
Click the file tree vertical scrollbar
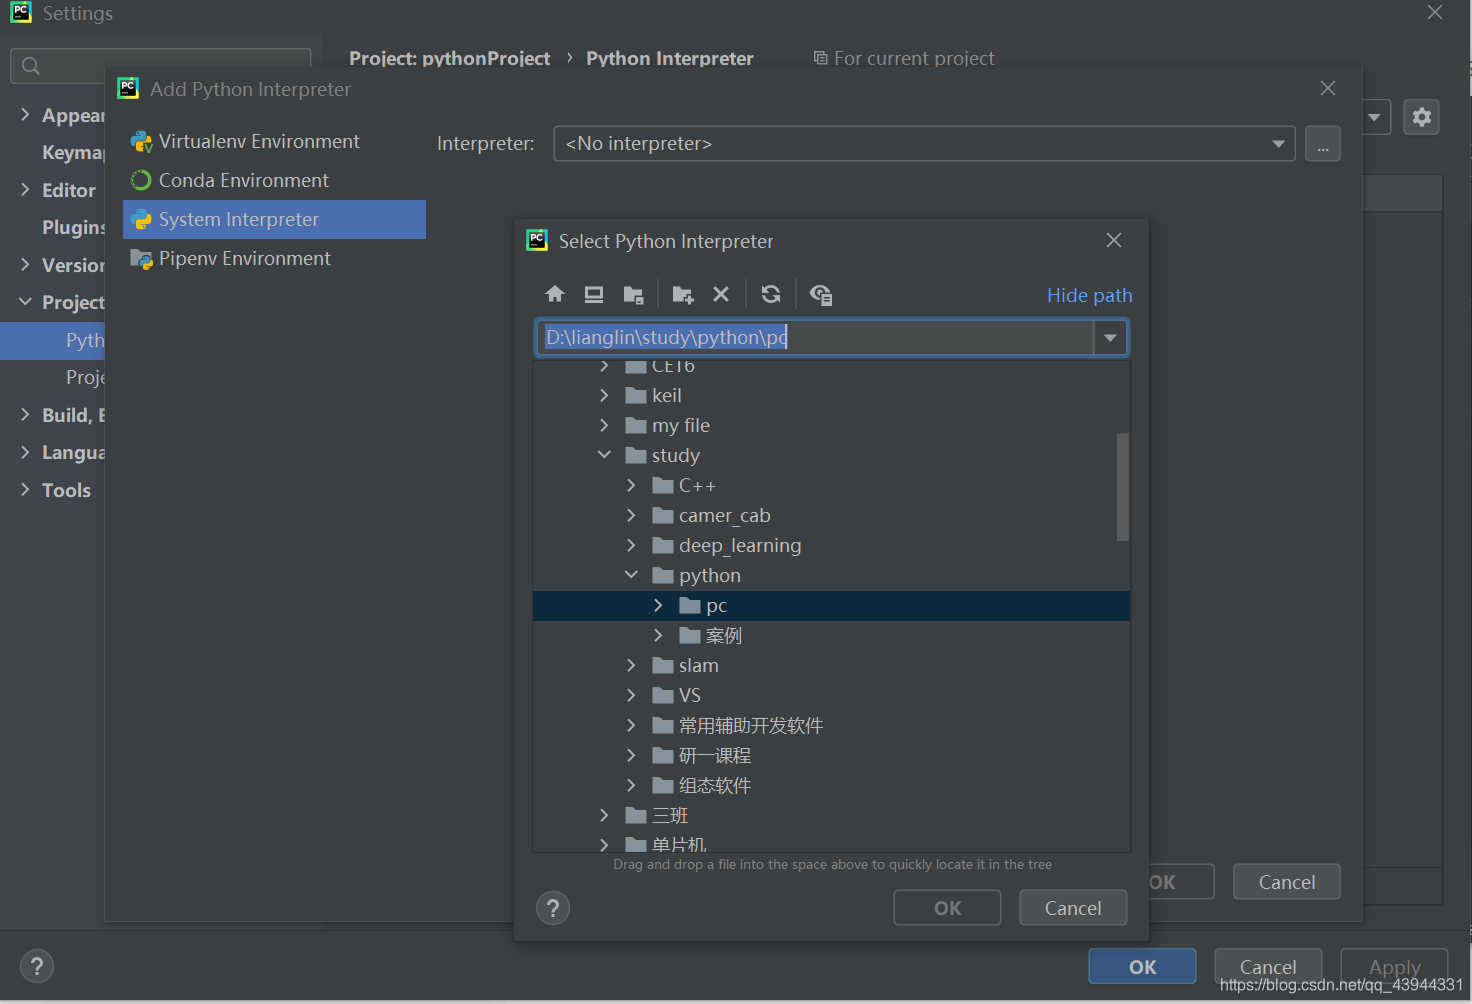click(1122, 486)
